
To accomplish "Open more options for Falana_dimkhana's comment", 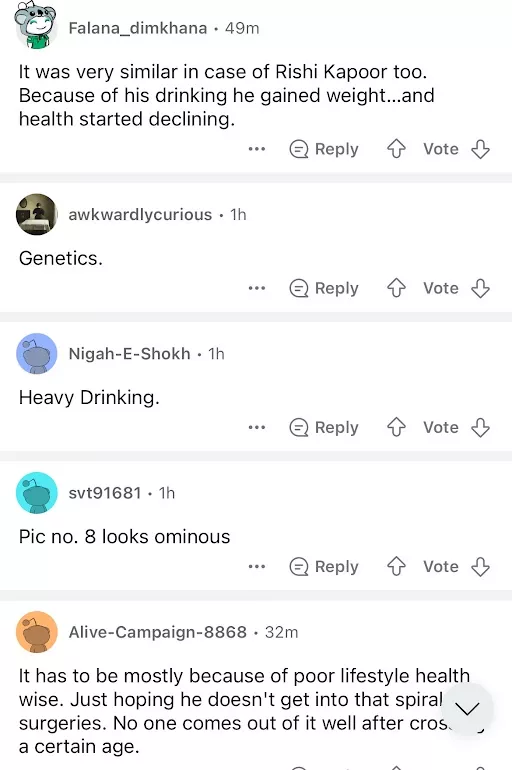I will click(x=257, y=149).
